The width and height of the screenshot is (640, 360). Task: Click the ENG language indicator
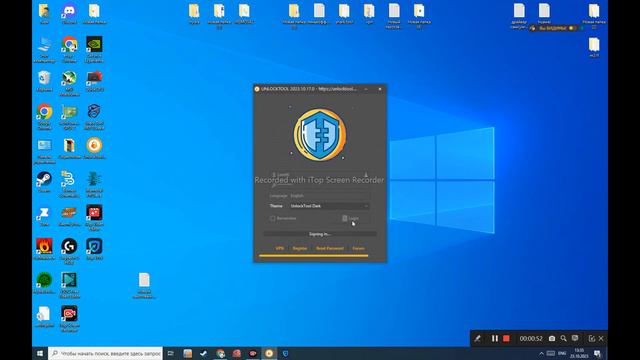pyautogui.click(x=562, y=353)
